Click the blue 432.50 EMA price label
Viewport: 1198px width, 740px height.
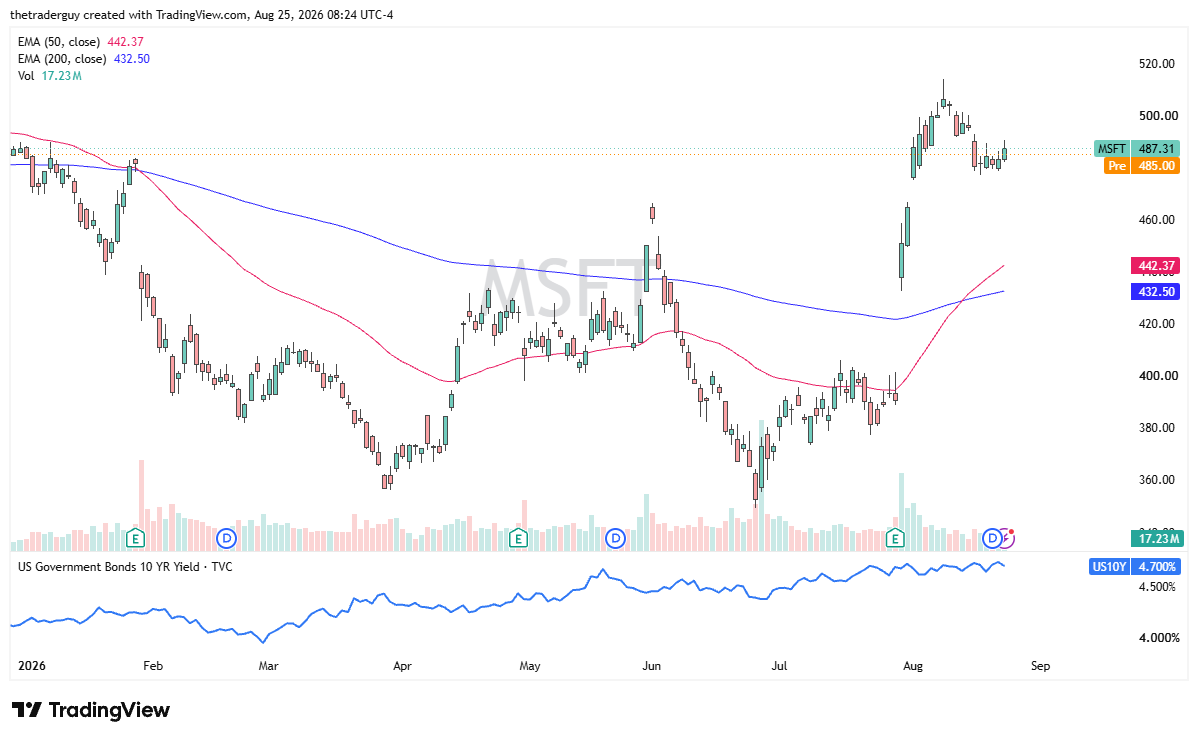pyautogui.click(x=1155, y=292)
